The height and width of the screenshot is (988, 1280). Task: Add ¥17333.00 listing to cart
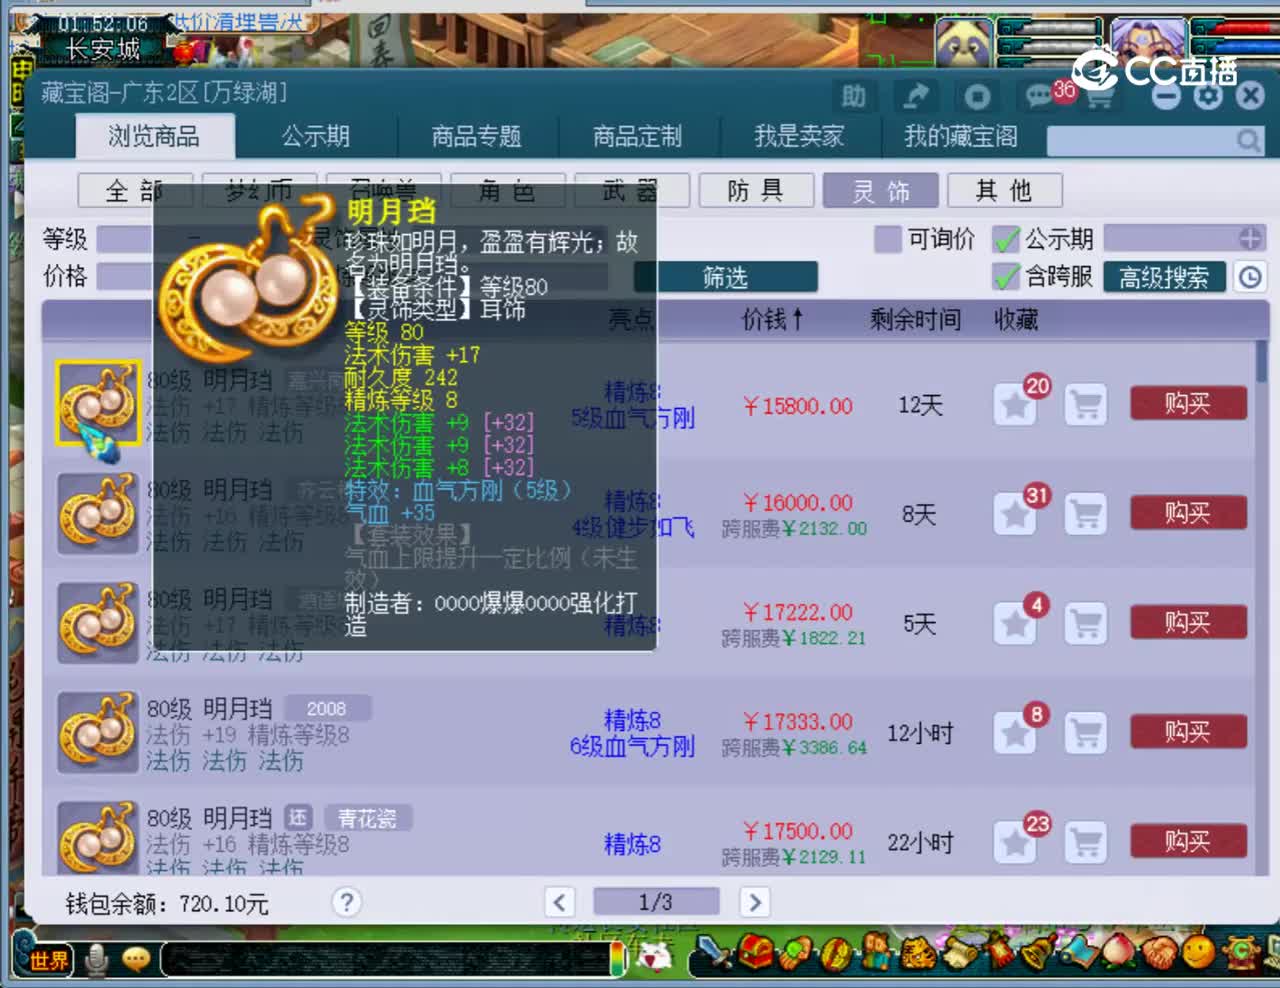[x=1085, y=733]
